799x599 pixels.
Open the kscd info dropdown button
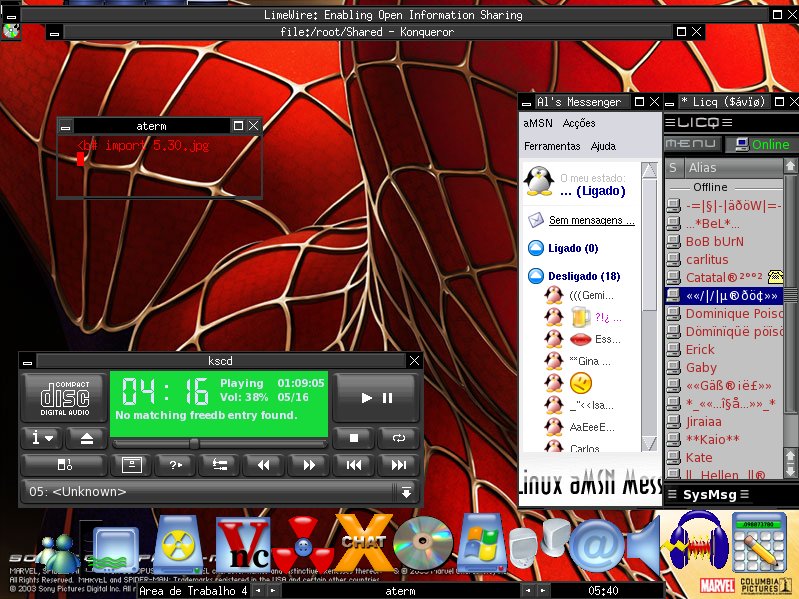[42, 439]
